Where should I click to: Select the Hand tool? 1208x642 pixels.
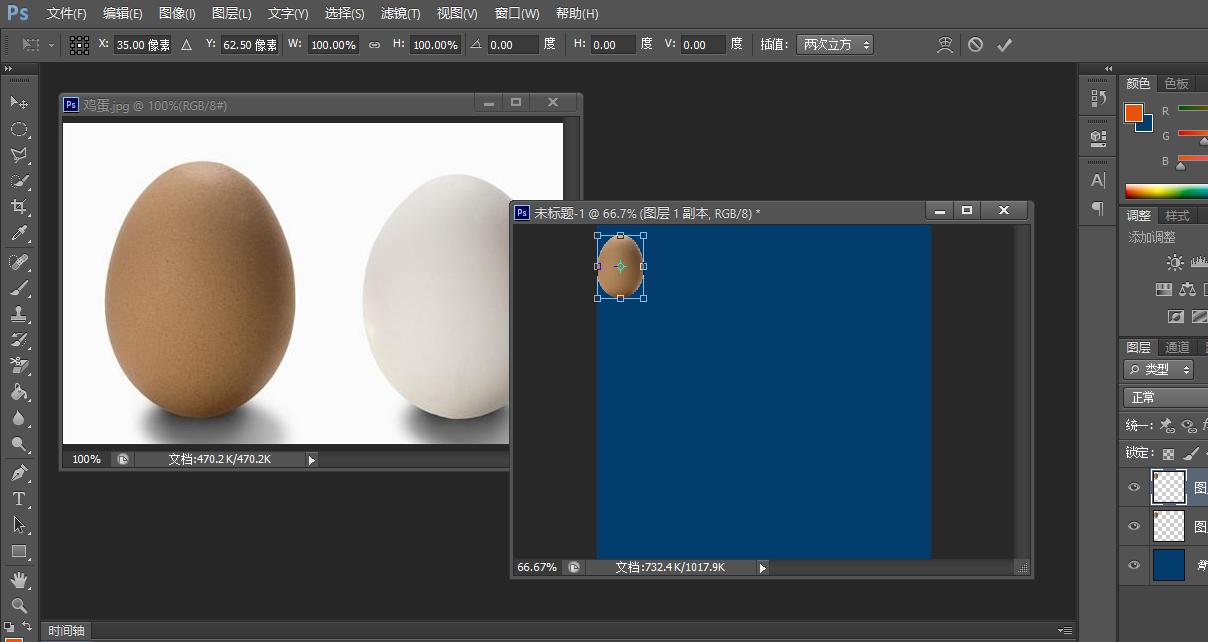point(19,580)
